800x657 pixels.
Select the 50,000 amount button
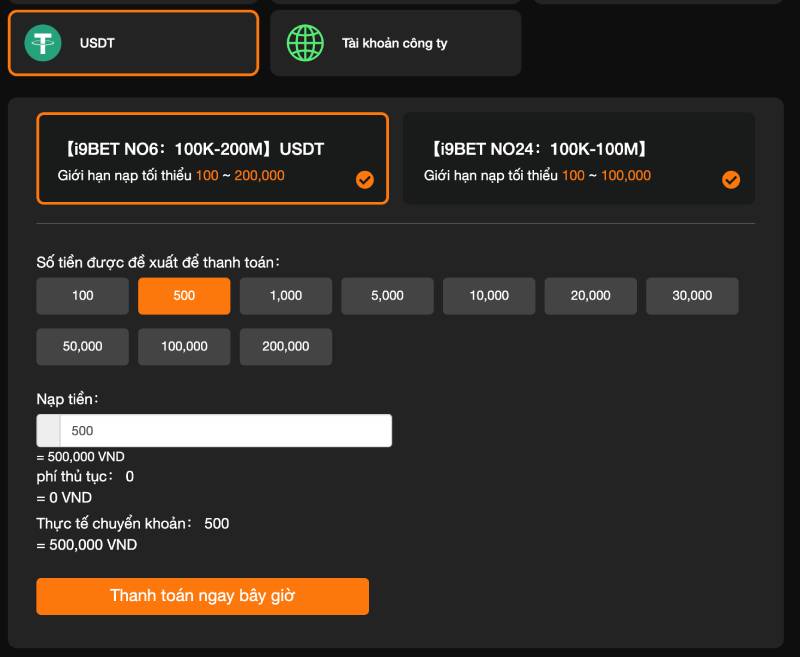pos(82,346)
